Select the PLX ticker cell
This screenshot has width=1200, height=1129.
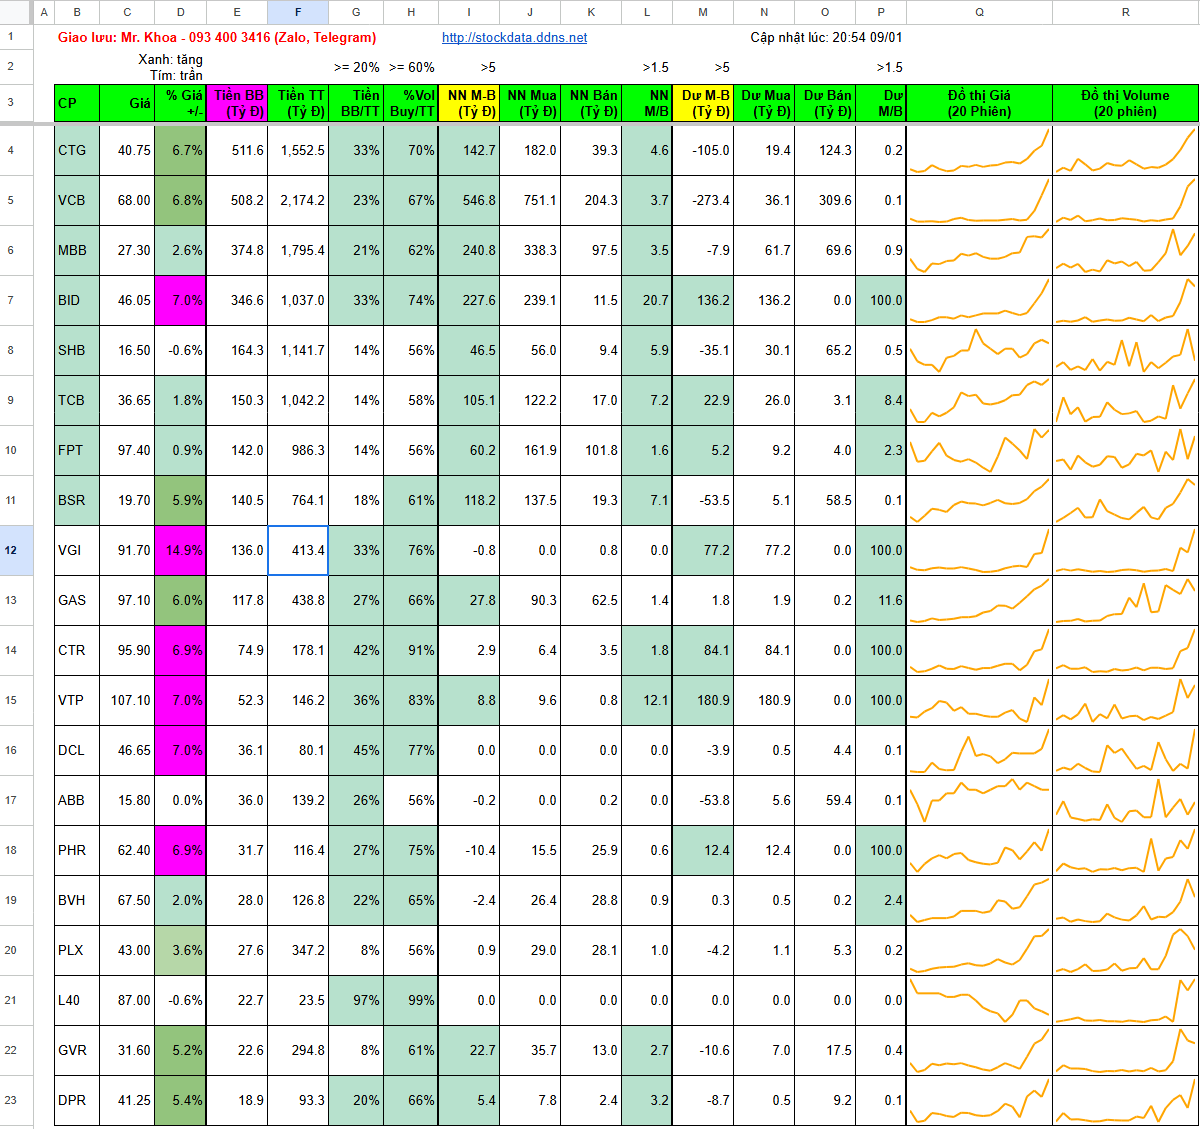(77, 950)
